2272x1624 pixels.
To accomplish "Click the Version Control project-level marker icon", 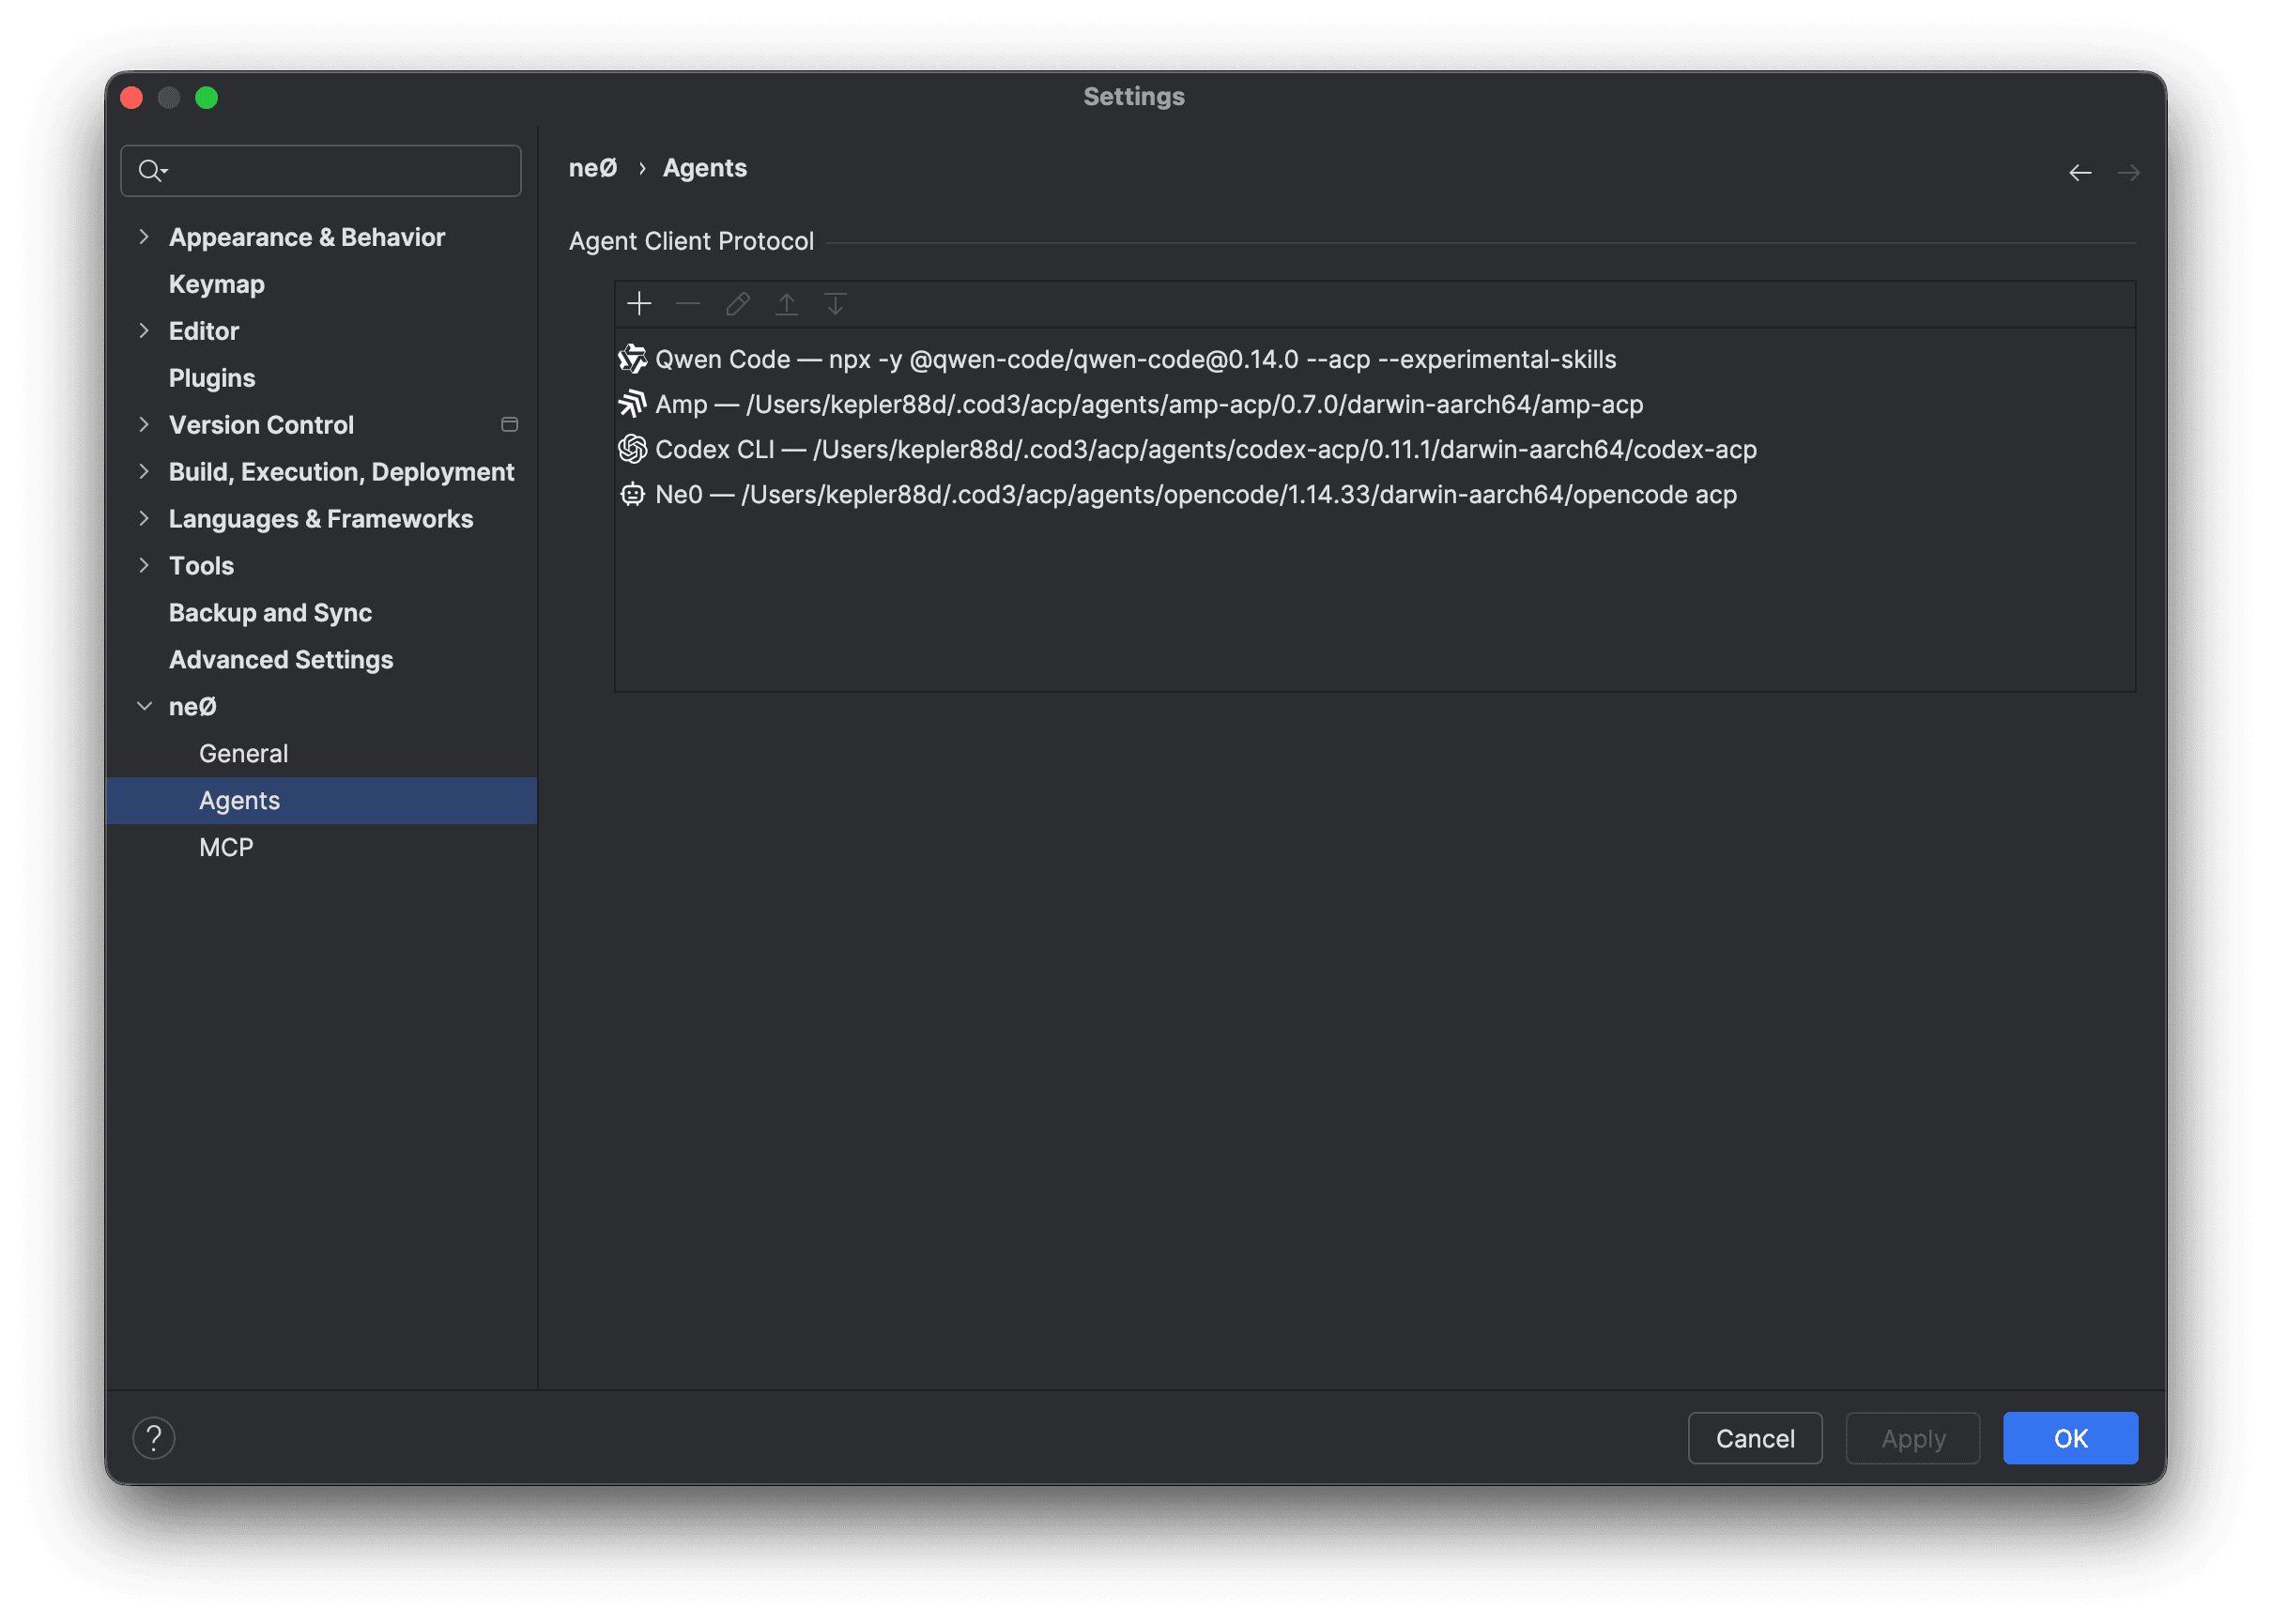I will pos(510,425).
